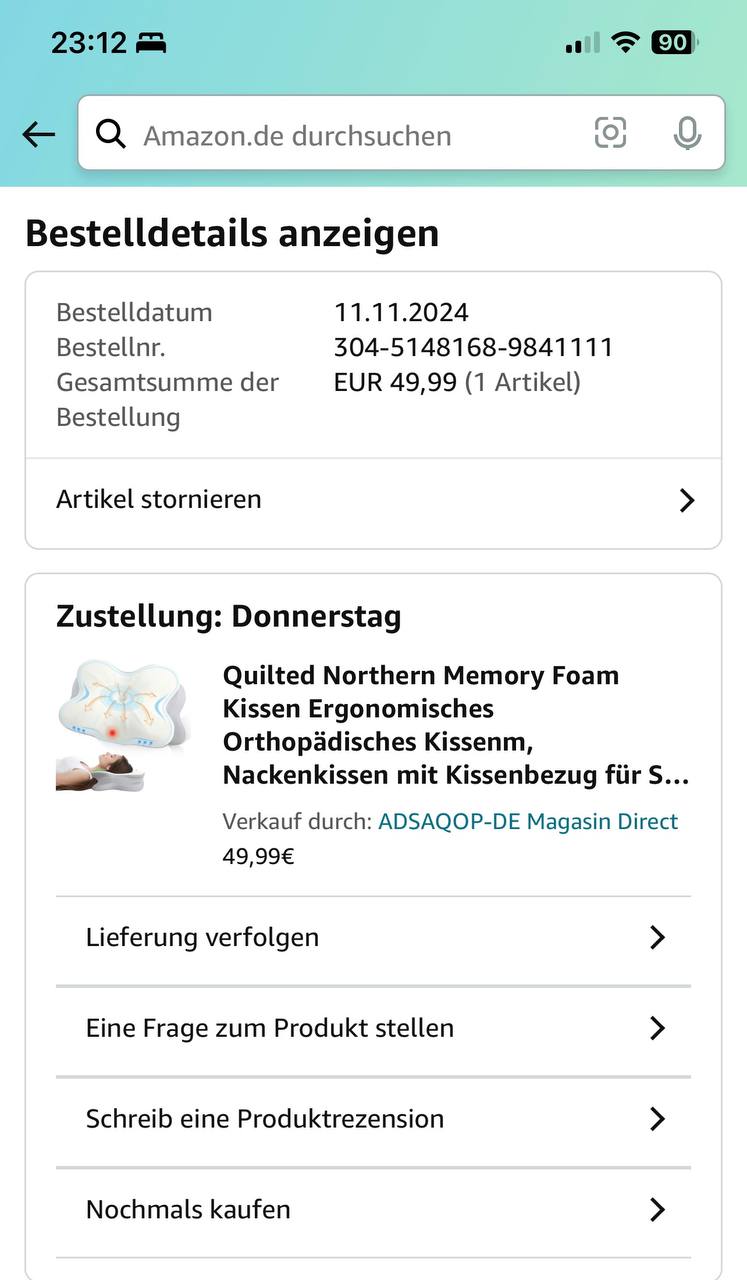Tap the search magnifier icon

click(111, 134)
